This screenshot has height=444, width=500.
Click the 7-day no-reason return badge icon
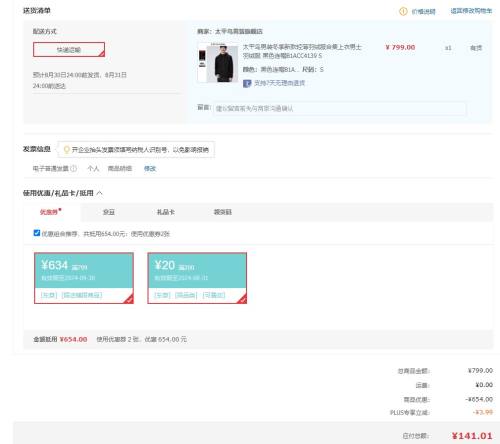pyautogui.click(x=247, y=83)
